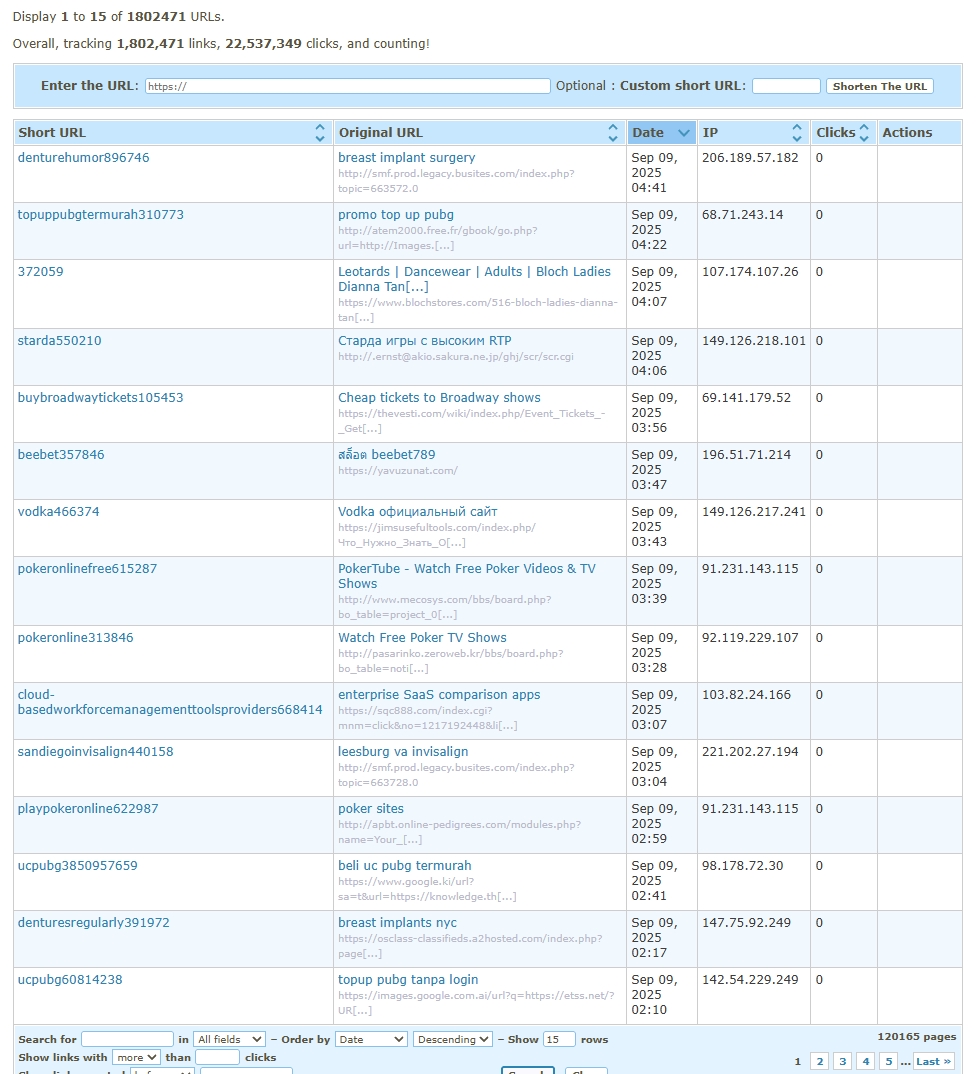Sort table using Short URL column arrows
The width and height of the screenshot is (977, 1074).
[x=319, y=133]
